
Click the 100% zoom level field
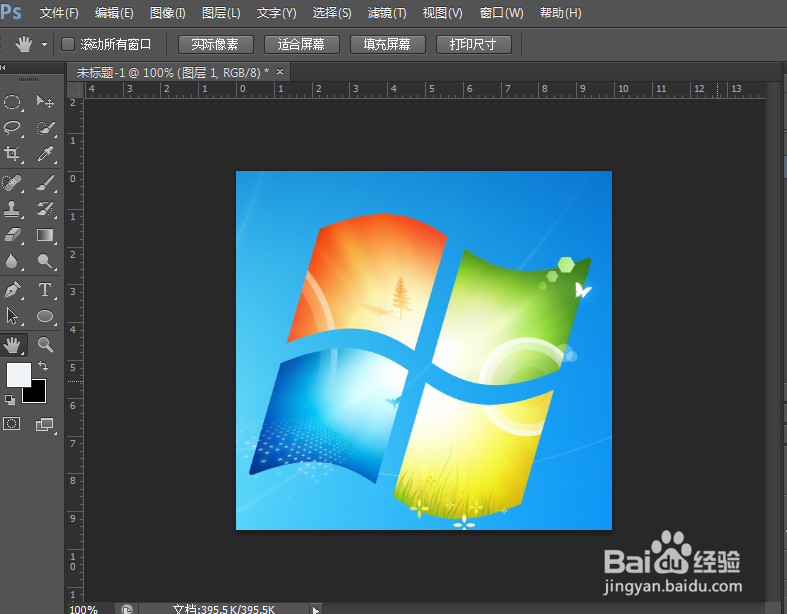coord(84,609)
